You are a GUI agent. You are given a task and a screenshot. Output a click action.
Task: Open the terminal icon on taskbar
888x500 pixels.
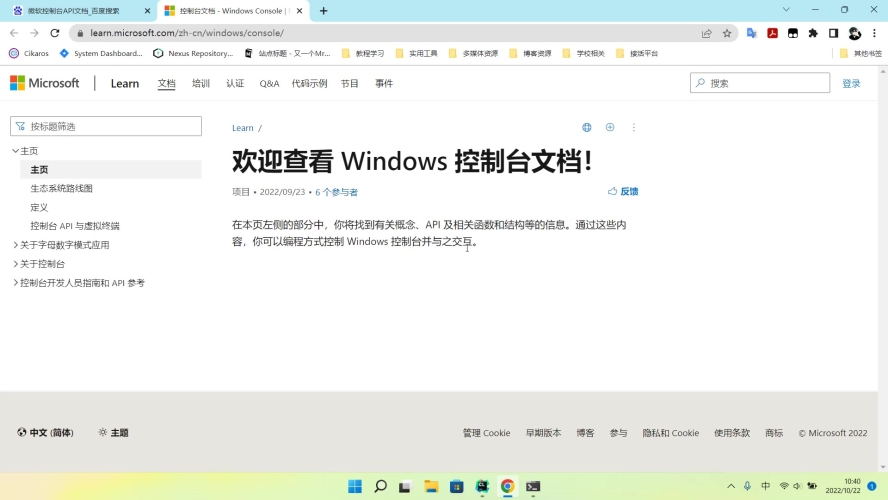(x=533, y=486)
